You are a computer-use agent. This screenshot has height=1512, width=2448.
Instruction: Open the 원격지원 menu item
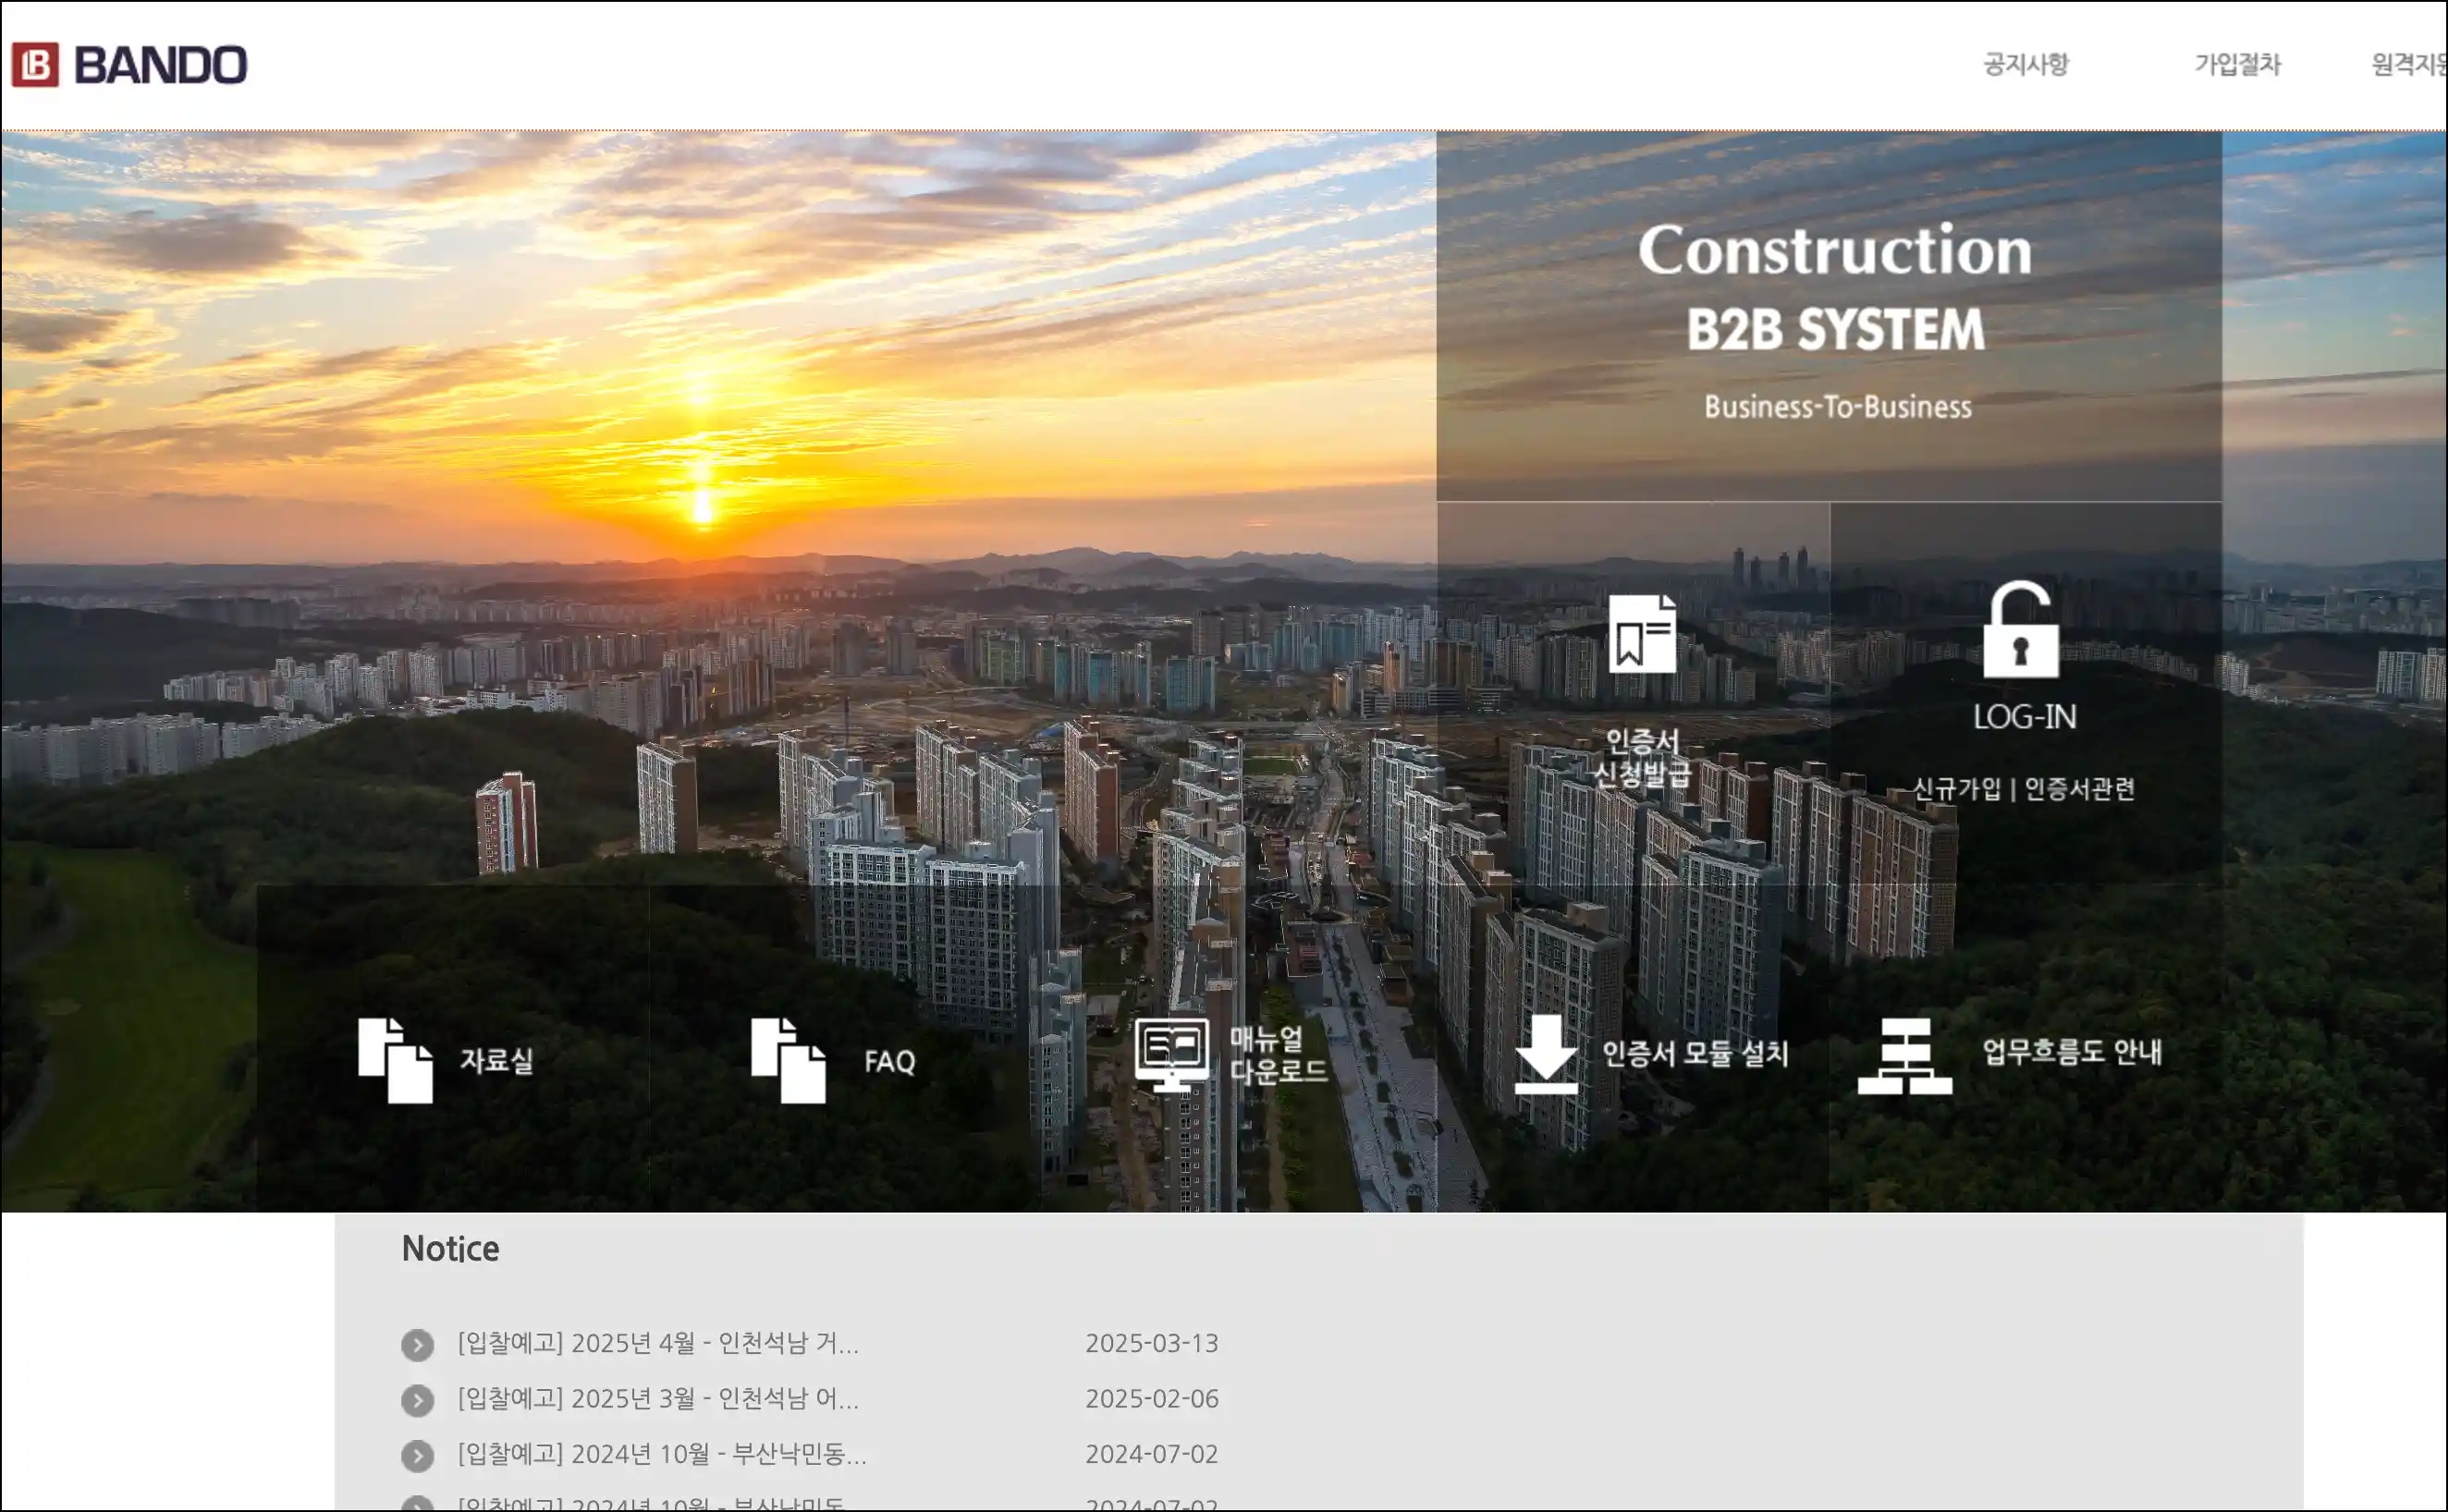coord(2408,65)
